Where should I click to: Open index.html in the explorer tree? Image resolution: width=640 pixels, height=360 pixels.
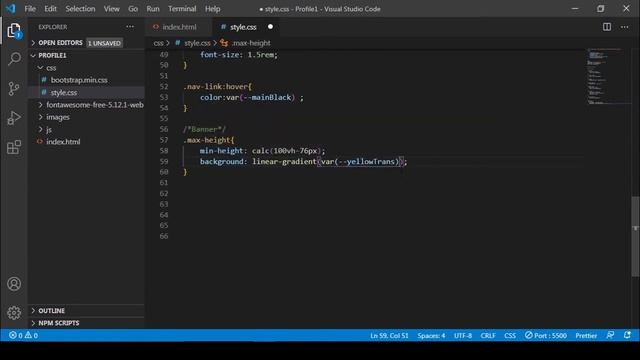pos(63,142)
